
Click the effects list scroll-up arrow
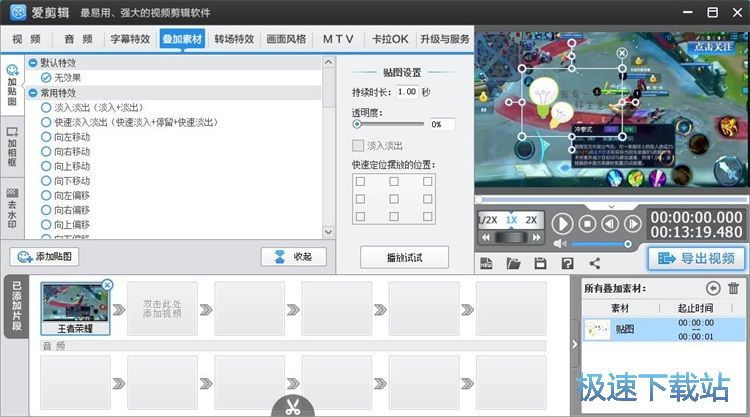(x=328, y=62)
